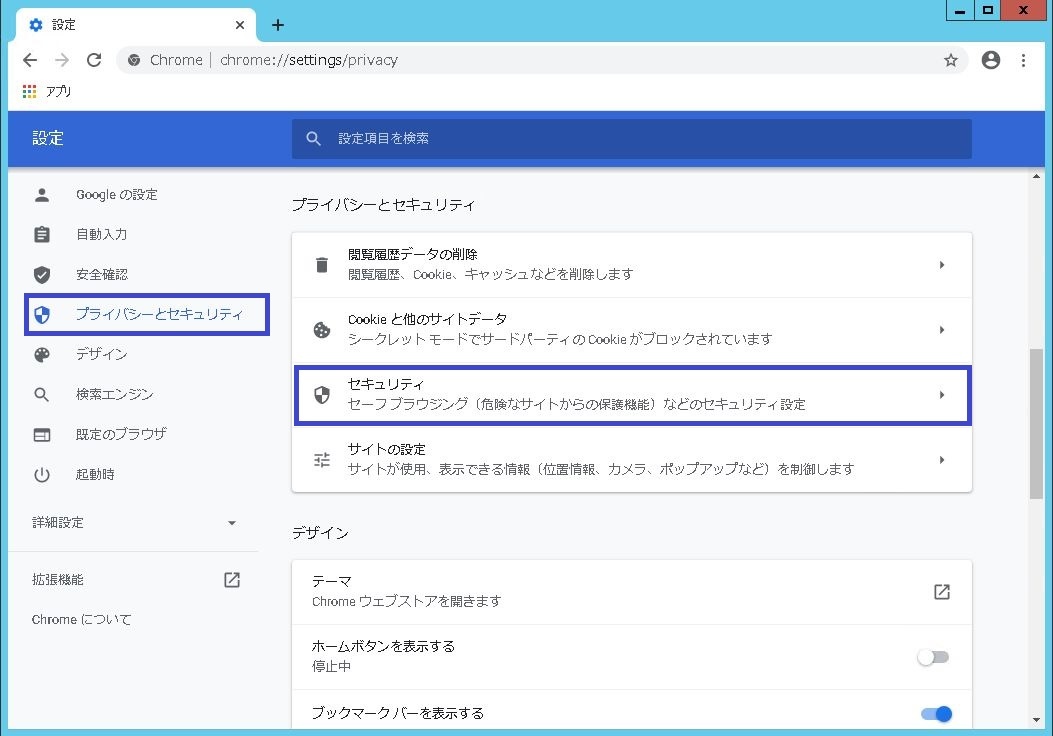Click the セキュリティ row title
Image resolution: width=1053 pixels, height=736 pixels.
coord(385,384)
